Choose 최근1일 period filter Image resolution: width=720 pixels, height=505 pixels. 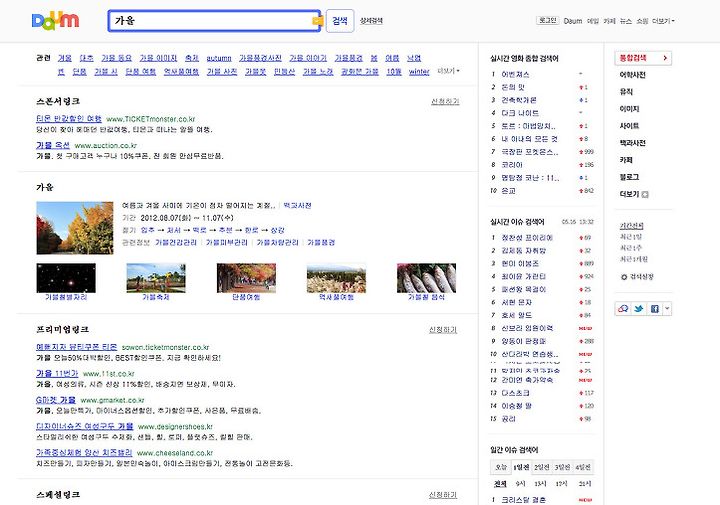click(630, 237)
